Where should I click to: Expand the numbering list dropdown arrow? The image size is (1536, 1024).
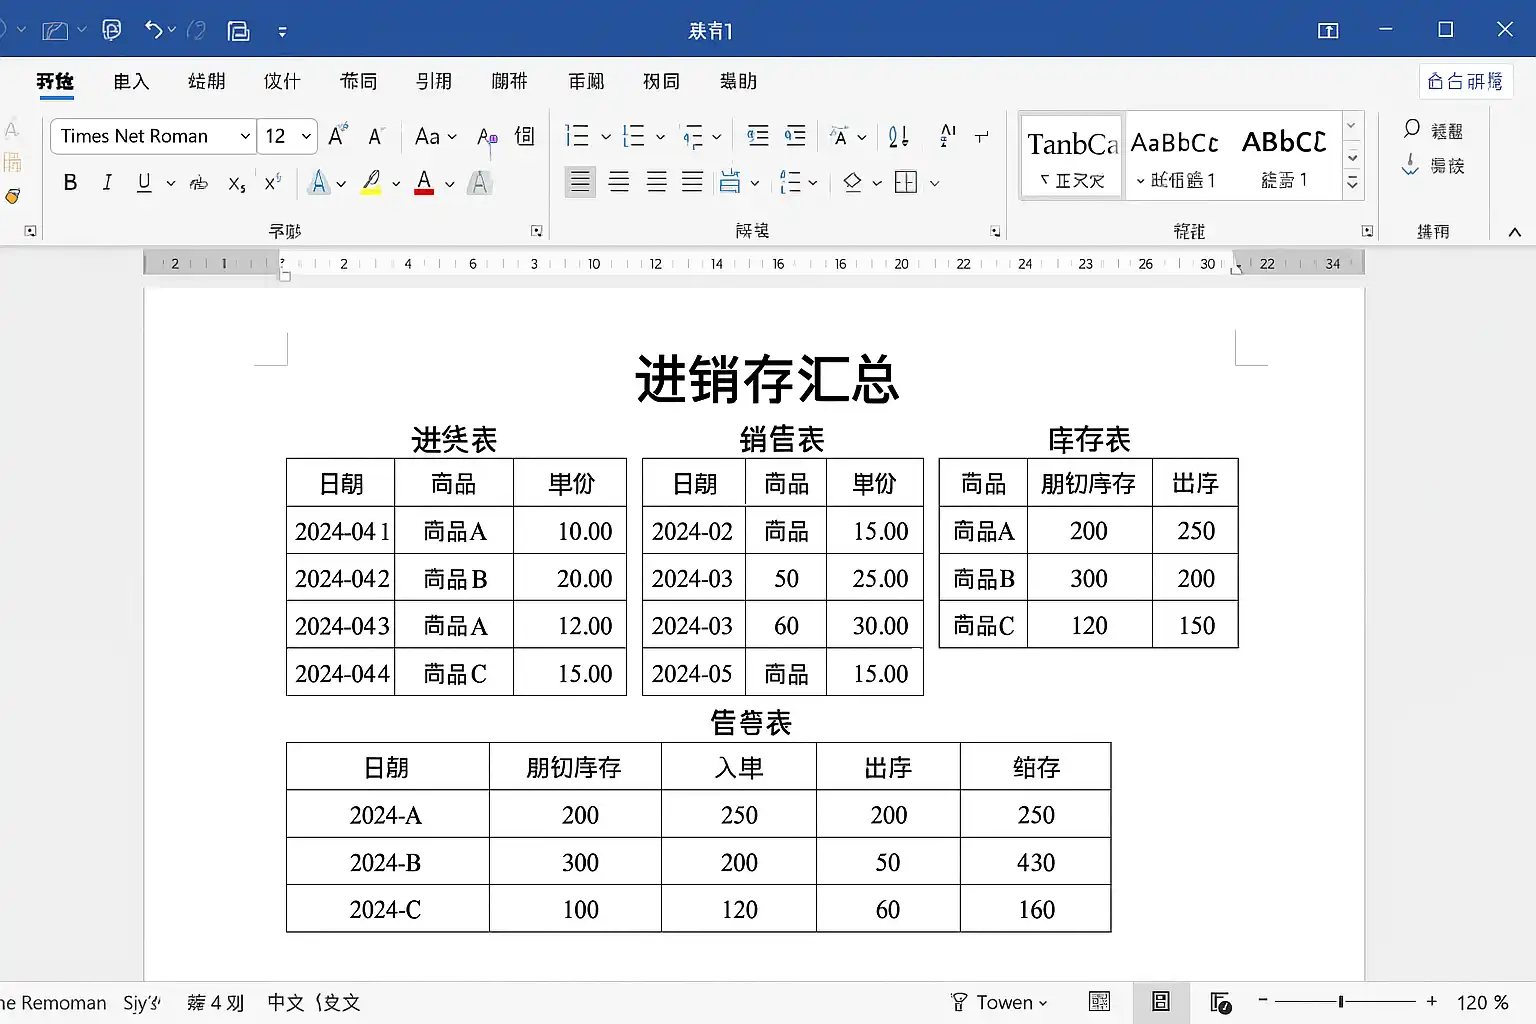tap(660, 137)
